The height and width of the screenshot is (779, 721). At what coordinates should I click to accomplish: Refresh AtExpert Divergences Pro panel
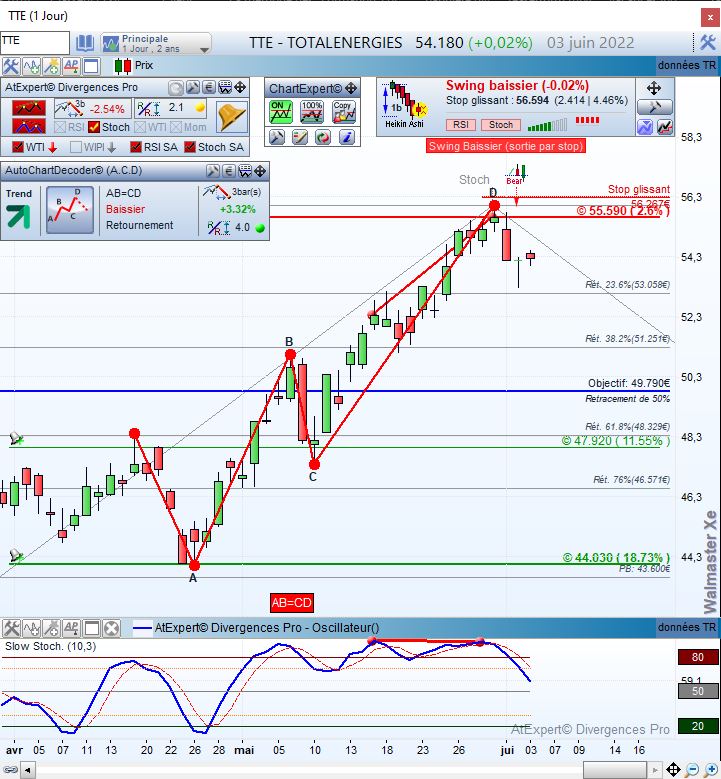[175, 88]
